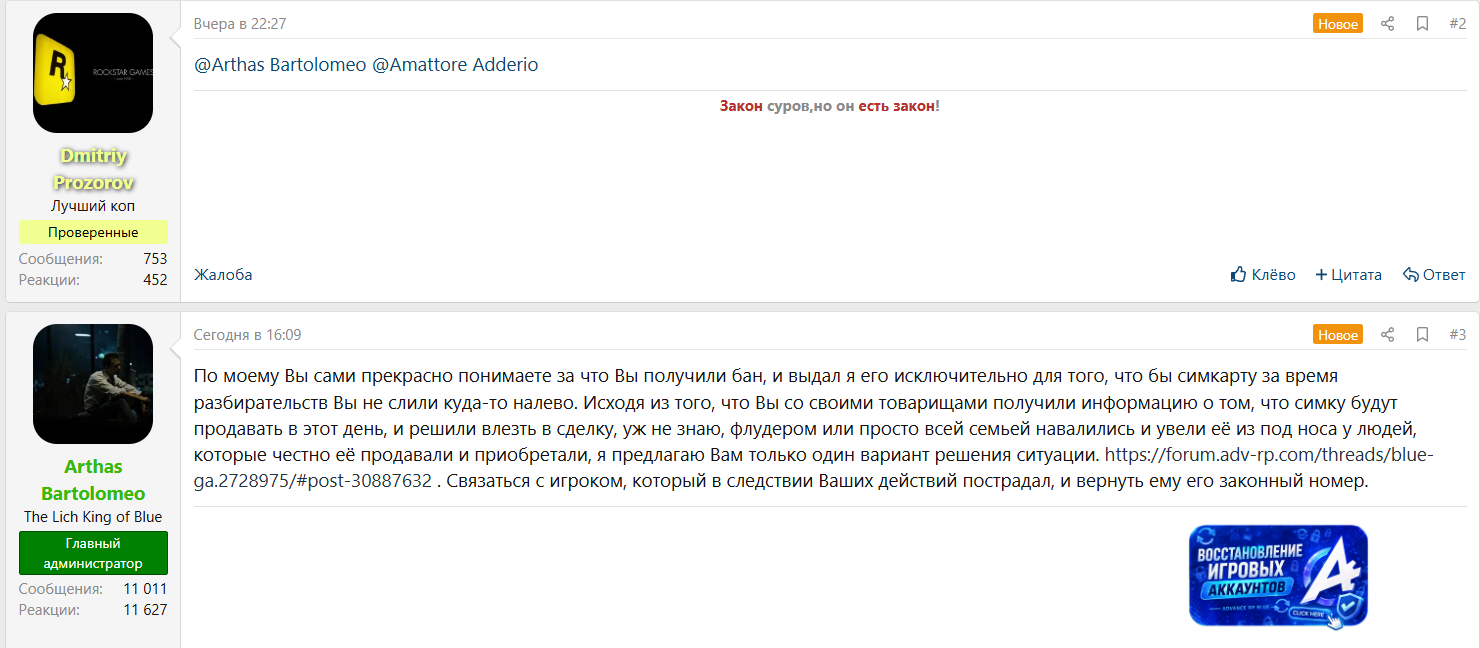Click the 'Лучший коп' user title
Viewport: 1480px width, 648px height.
[x=93, y=206]
